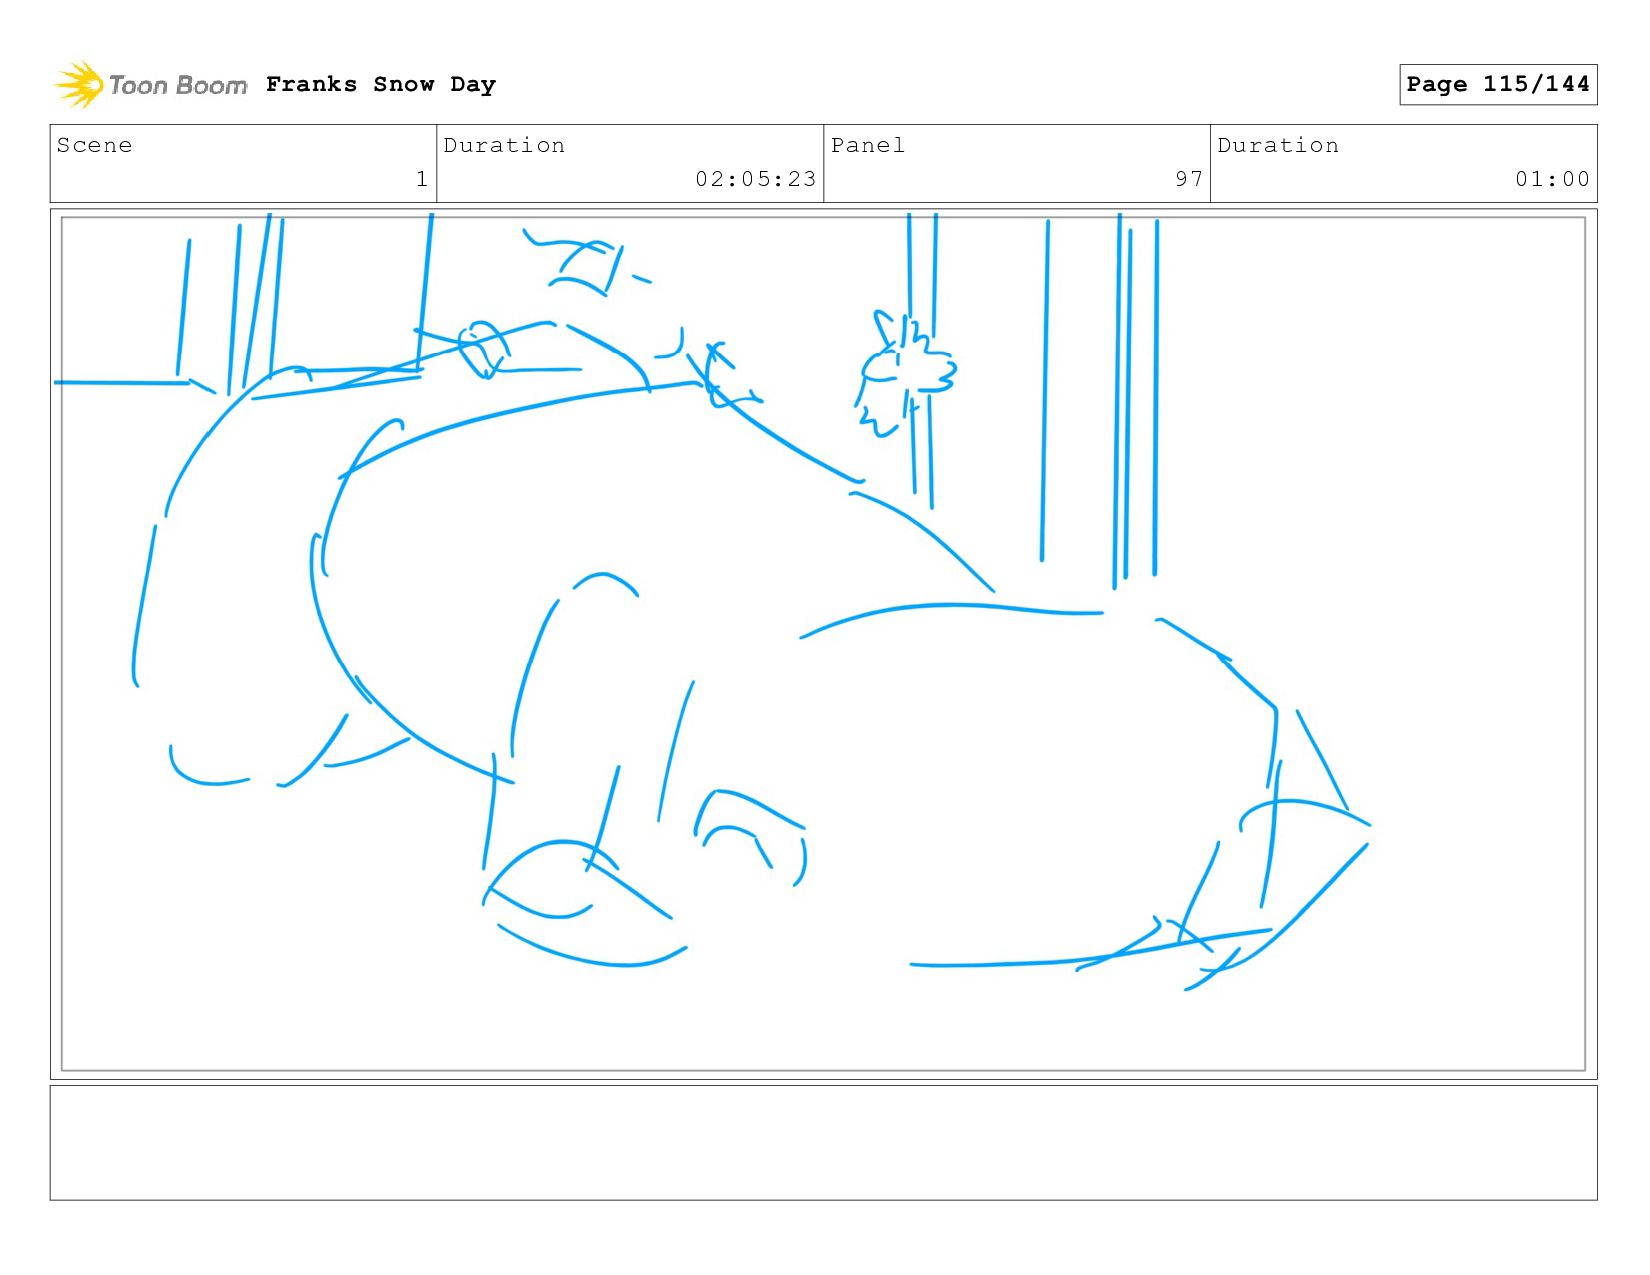Viewport: 1650px width, 1275px height.
Task: Click the empty notes box below the panel
Action: coord(823,1143)
